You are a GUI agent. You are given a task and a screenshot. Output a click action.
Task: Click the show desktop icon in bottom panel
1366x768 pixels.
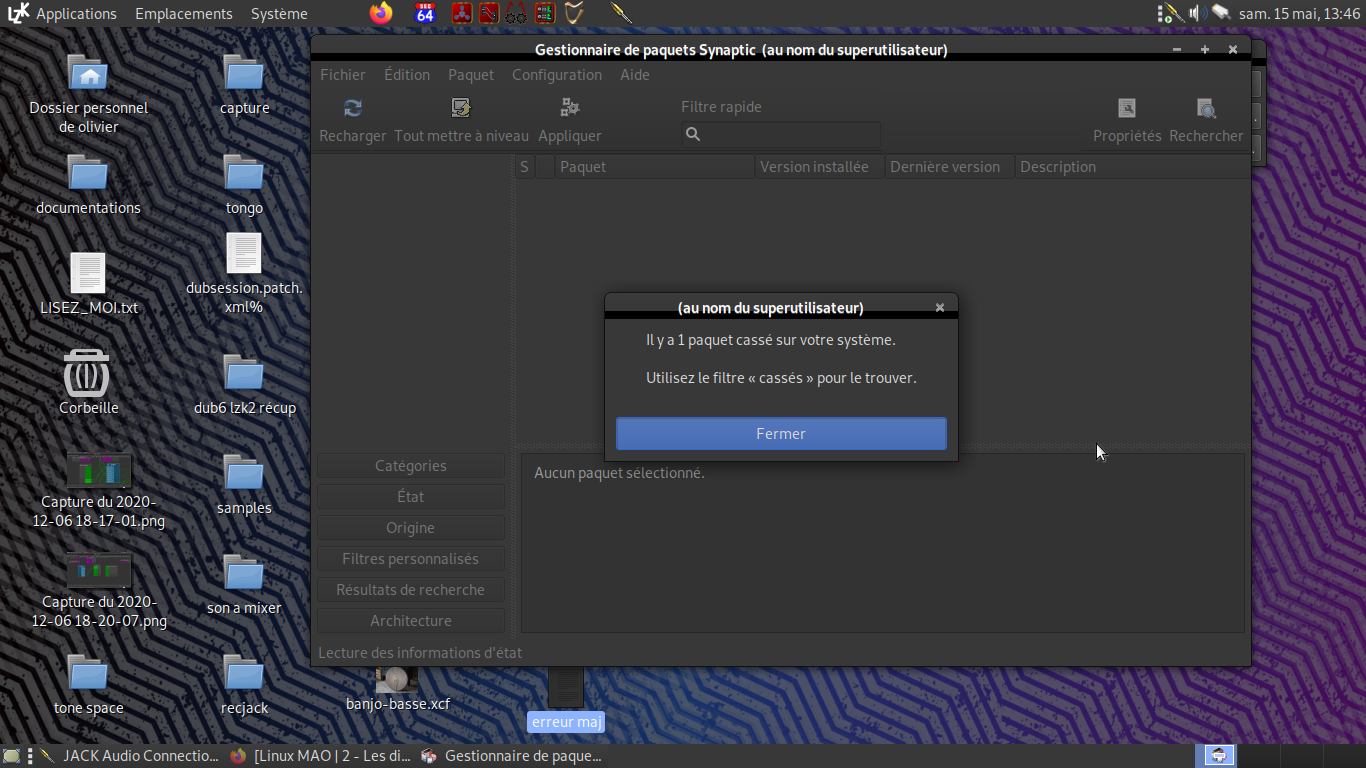click(x=11, y=756)
